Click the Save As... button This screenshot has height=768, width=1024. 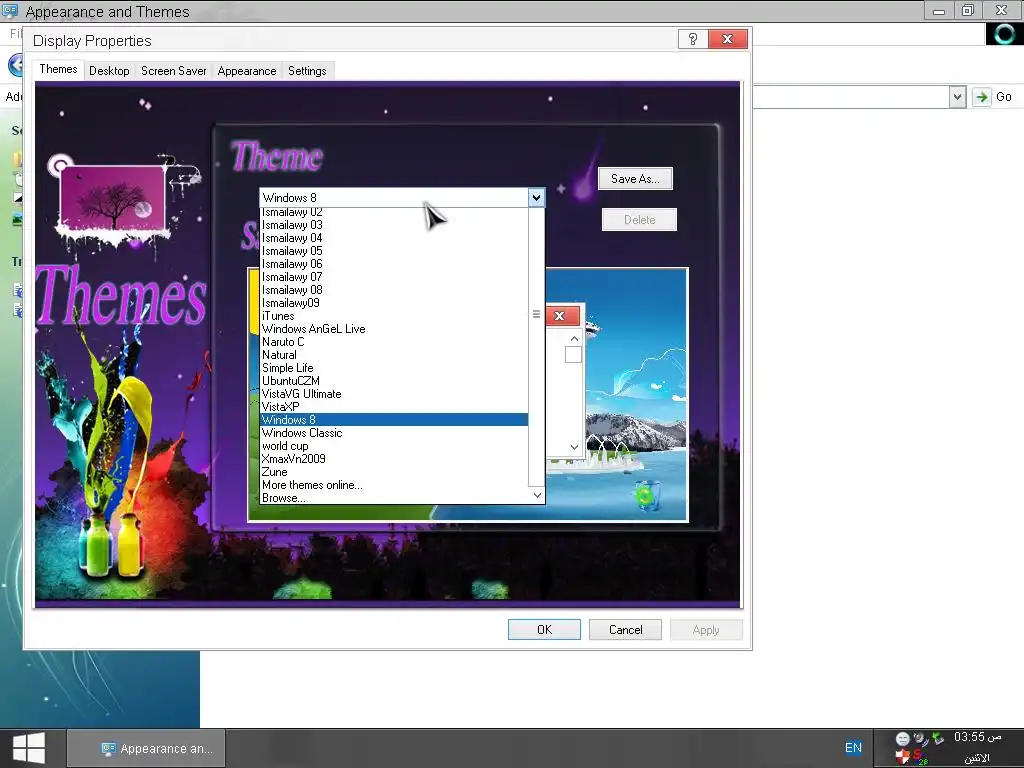pos(635,179)
